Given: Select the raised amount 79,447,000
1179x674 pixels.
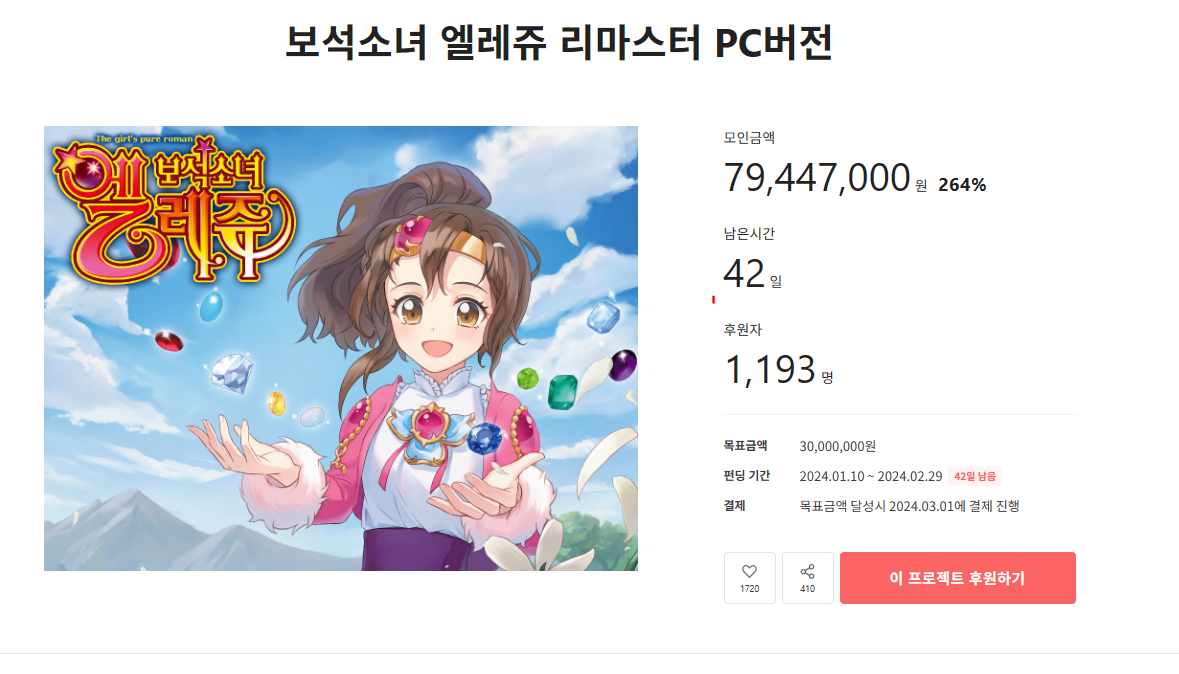Looking at the screenshot, I should pos(817,178).
